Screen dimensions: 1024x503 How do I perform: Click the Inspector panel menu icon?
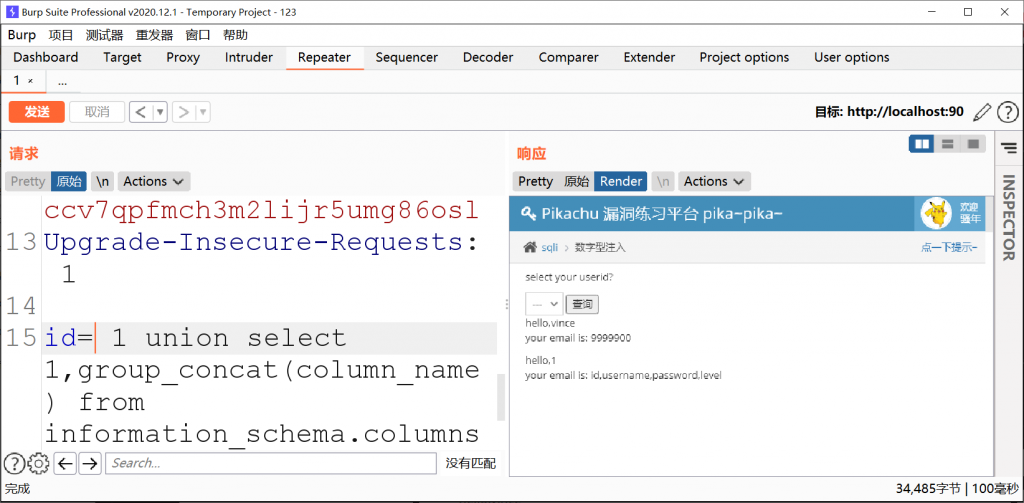click(1008, 148)
